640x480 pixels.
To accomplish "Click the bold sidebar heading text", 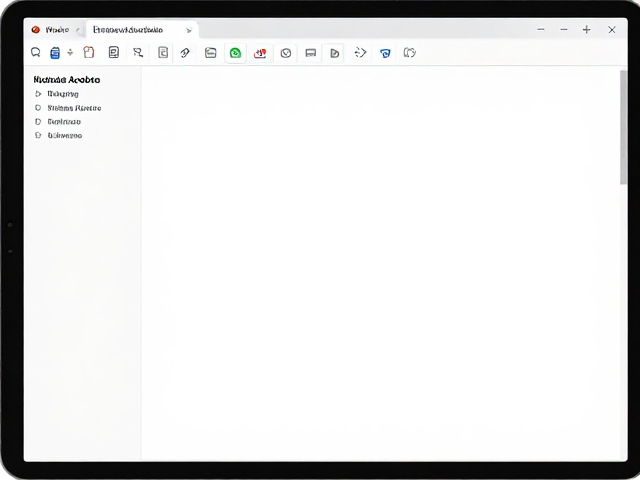I will (x=67, y=80).
